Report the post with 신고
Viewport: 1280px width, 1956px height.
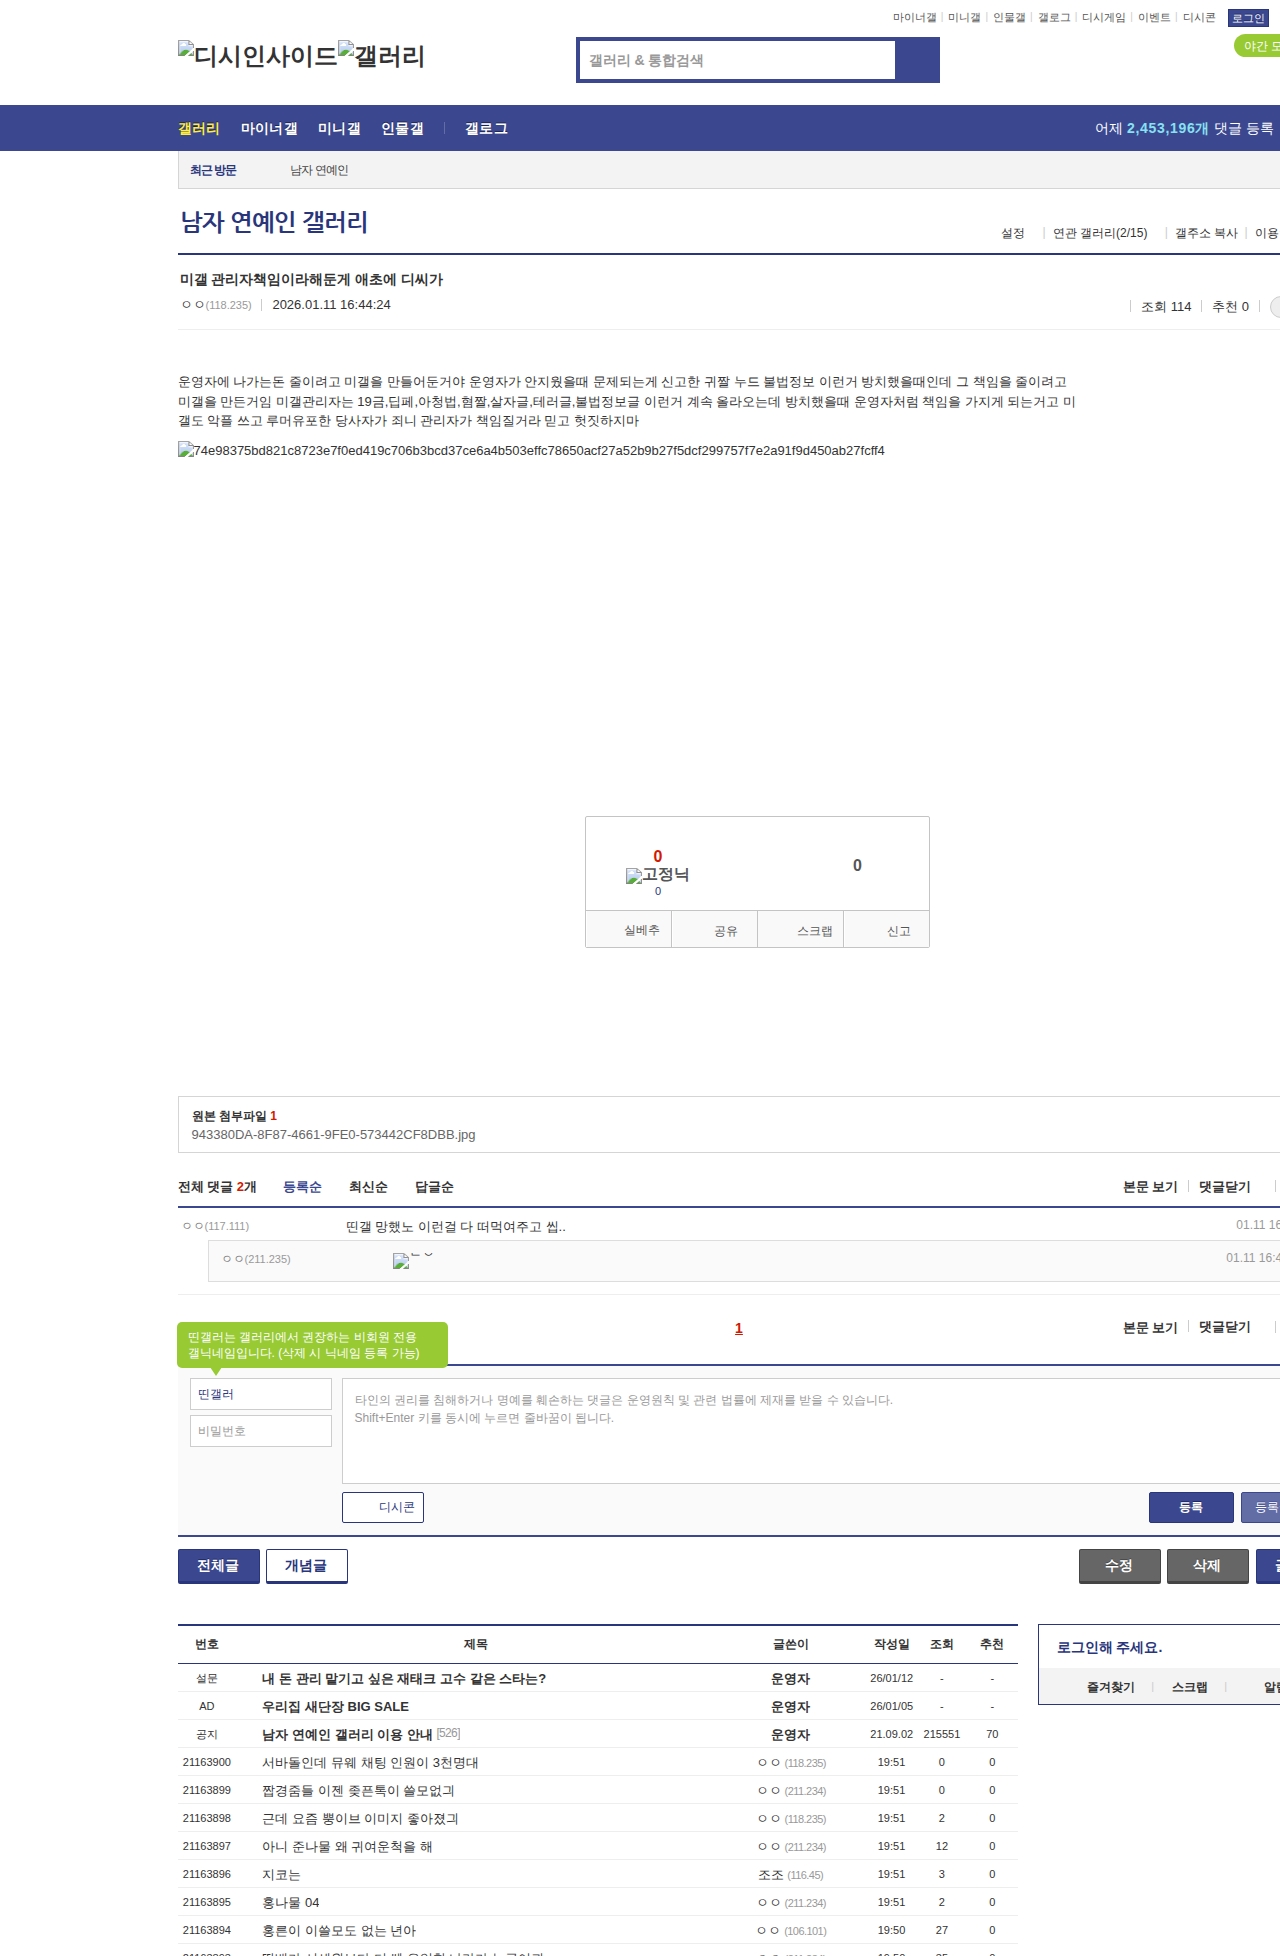[x=887, y=930]
